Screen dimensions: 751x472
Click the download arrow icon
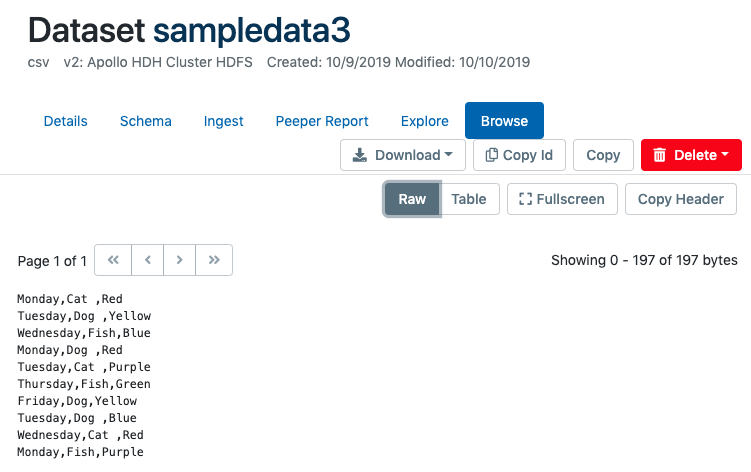click(x=360, y=155)
